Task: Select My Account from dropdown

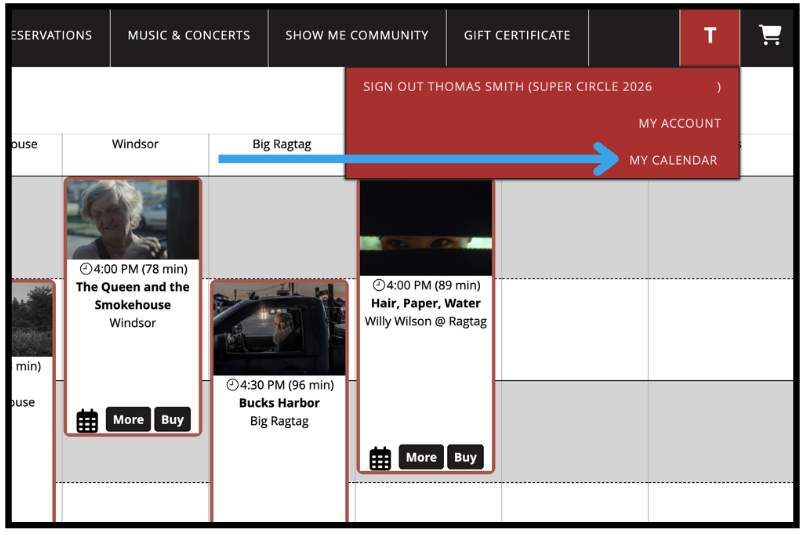Action: point(679,123)
